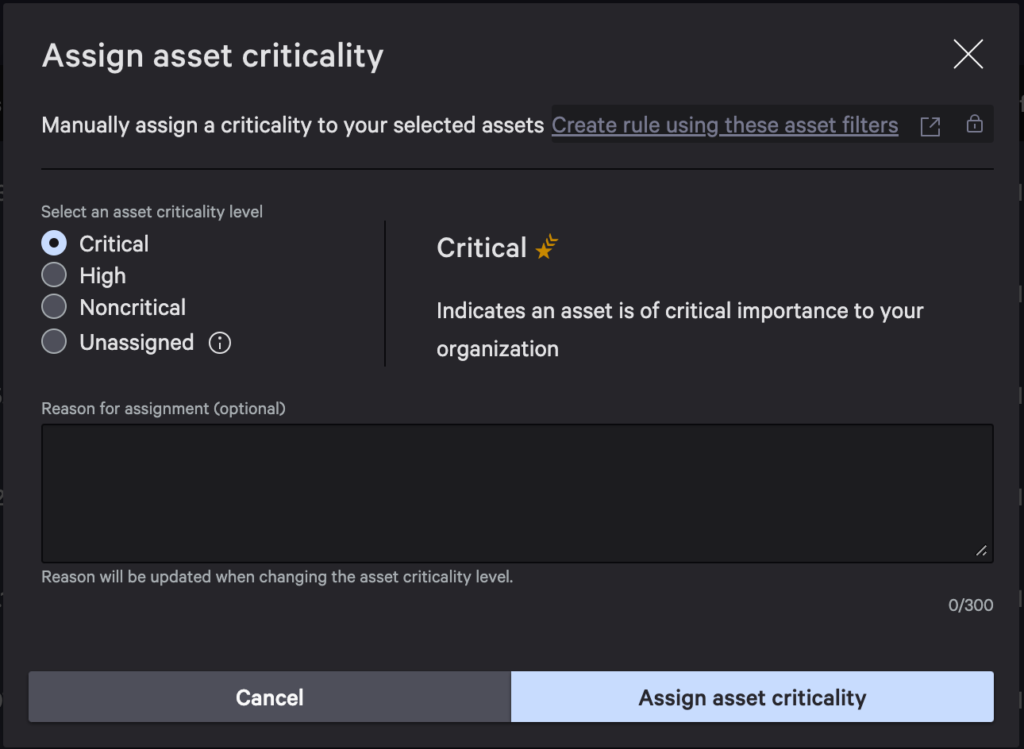Select the High criticality level
The height and width of the screenshot is (749, 1024).
tap(55, 275)
